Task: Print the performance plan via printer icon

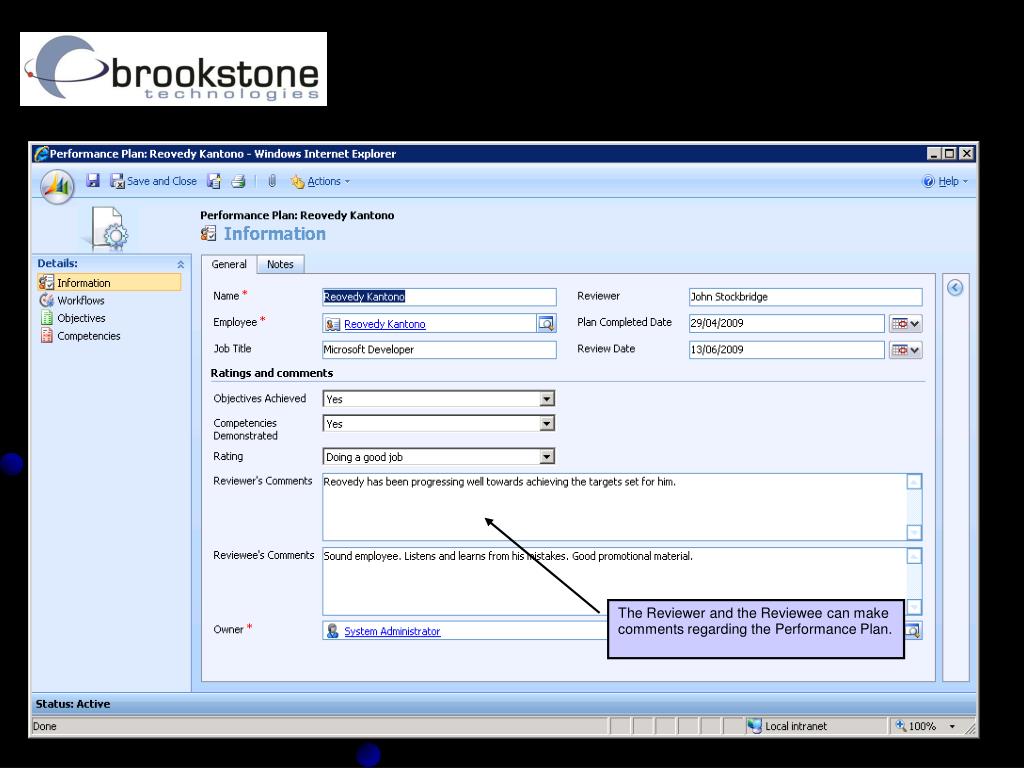Action: [238, 181]
